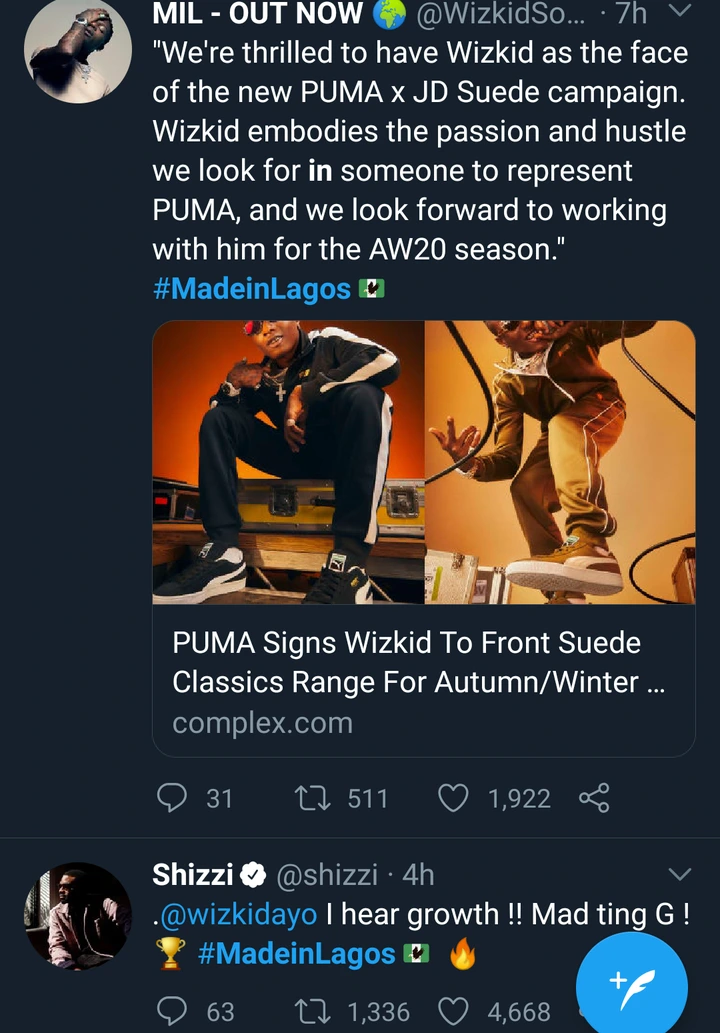Open #MadeinLagos hashtag in Shizzi's tweet
Screen dimensions: 720x1033
pyautogui.click(x=296, y=954)
